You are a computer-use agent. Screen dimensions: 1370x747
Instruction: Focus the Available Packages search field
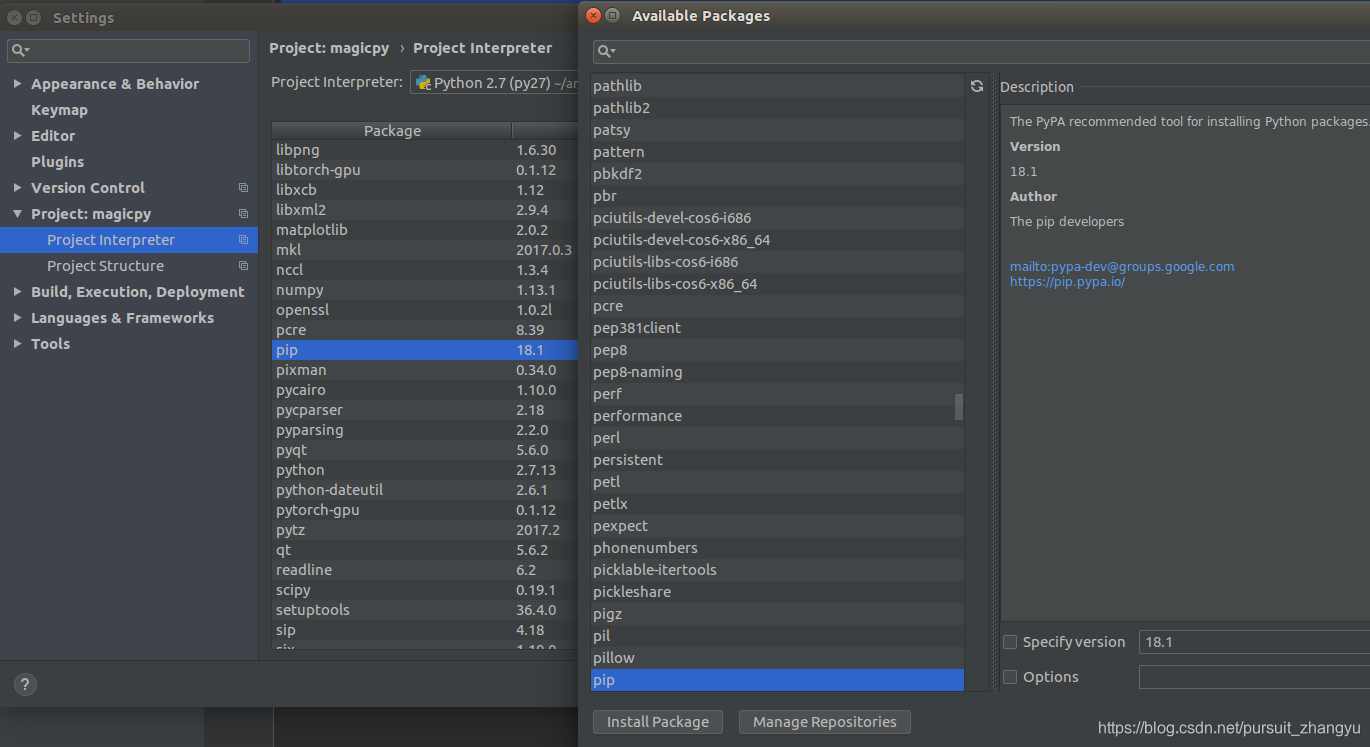click(x=982, y=52)
